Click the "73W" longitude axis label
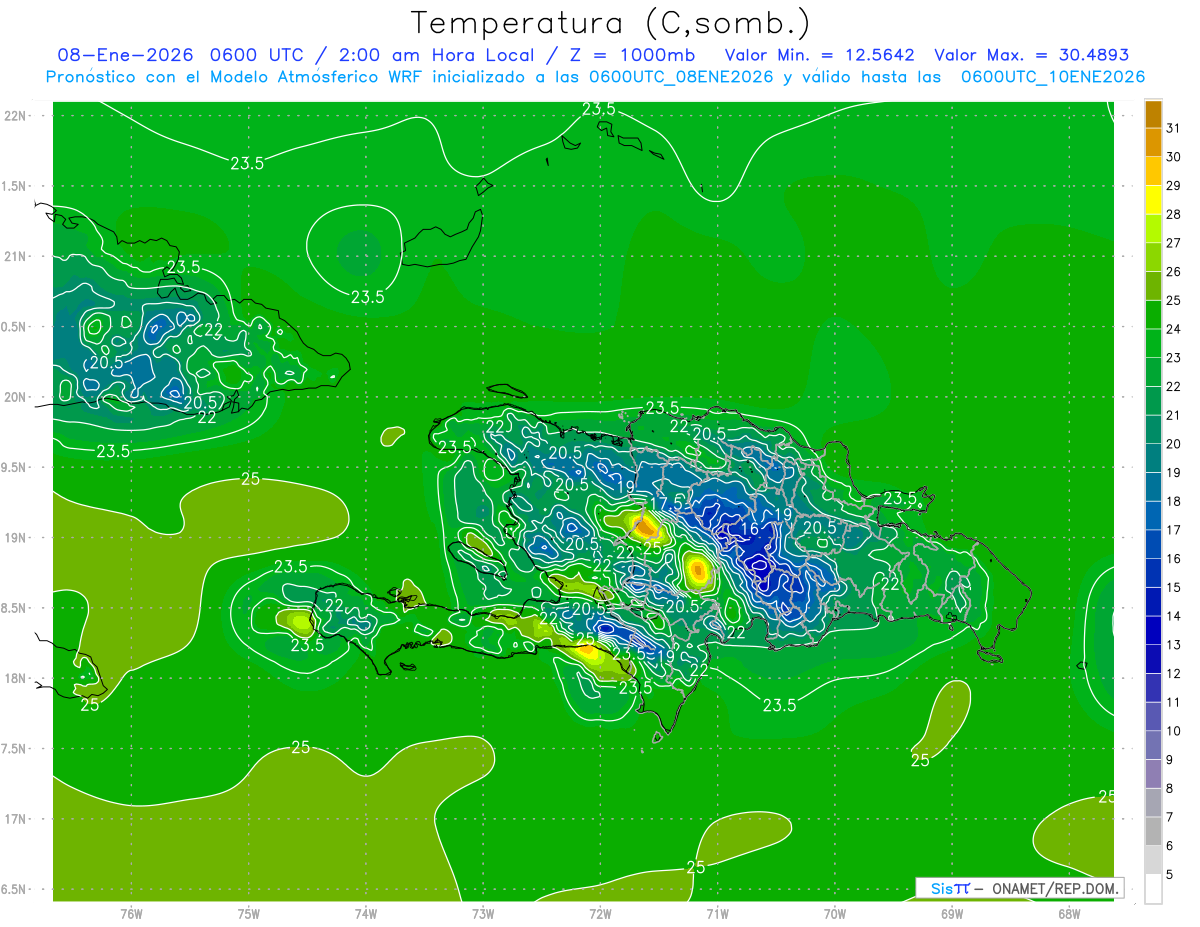Viewport: 1200px width, 927px height. [483, 914]
